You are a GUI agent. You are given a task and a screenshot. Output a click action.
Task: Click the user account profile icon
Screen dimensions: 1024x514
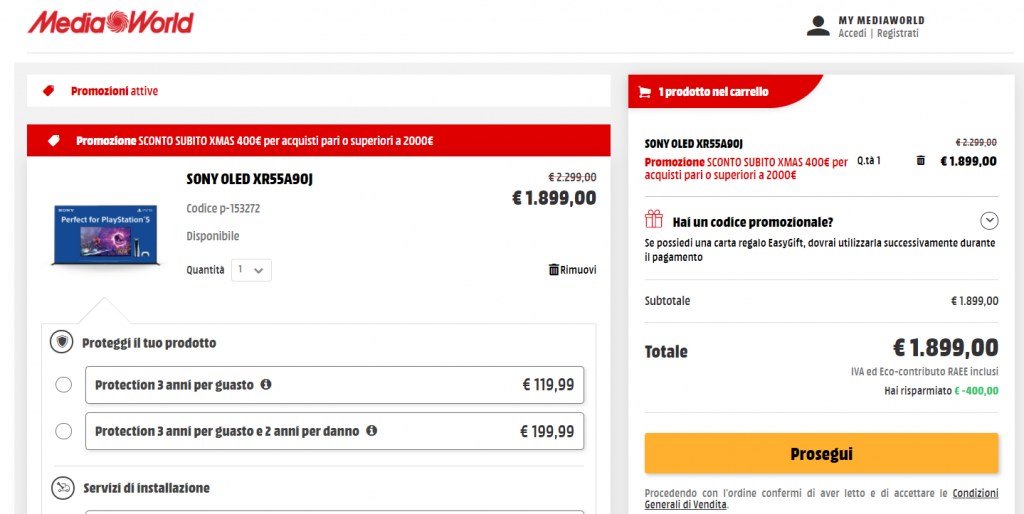tap(818, 26)
